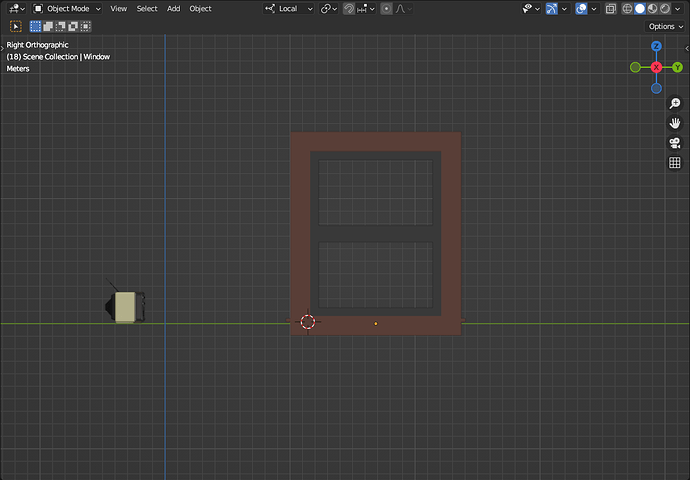Click the '(18) Scene Collection | Window' text
The width and height of the screenshot is (690, 480).
[x=58, y=57]
